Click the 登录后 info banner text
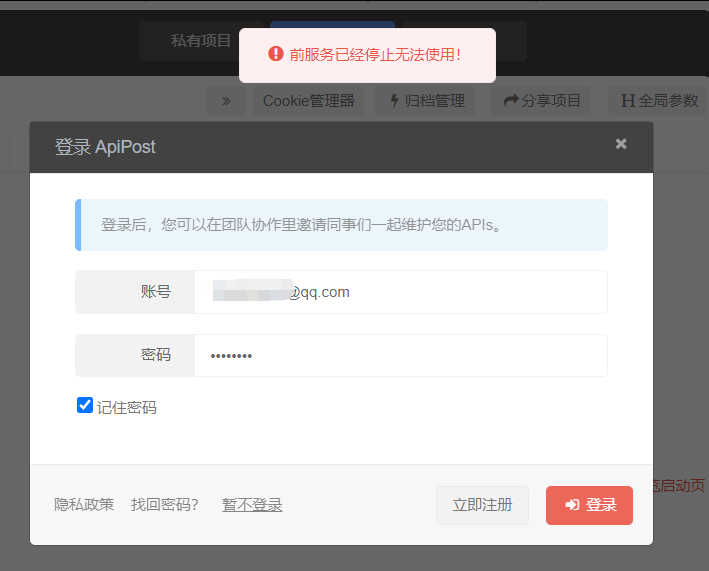Screen dimensions: 709x571 pos(301,225)
